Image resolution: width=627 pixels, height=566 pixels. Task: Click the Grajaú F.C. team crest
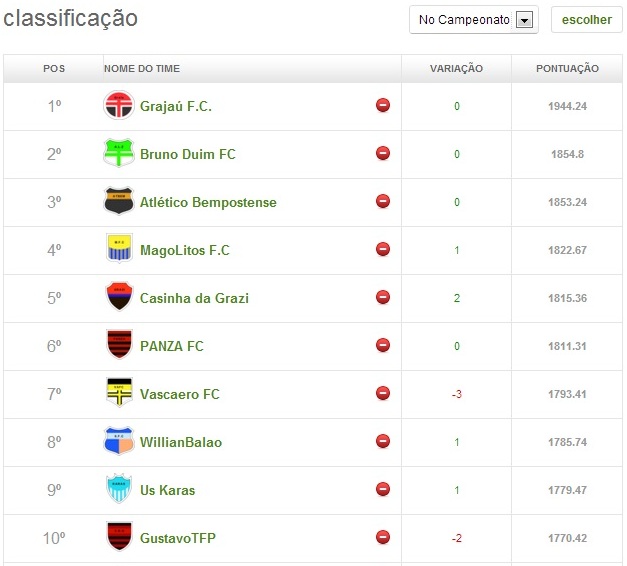pos(119,106)
